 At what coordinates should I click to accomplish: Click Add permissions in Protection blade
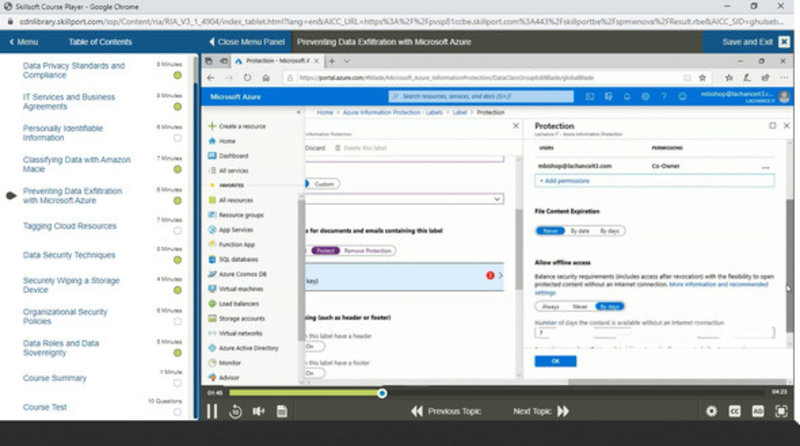coord(655,181)
